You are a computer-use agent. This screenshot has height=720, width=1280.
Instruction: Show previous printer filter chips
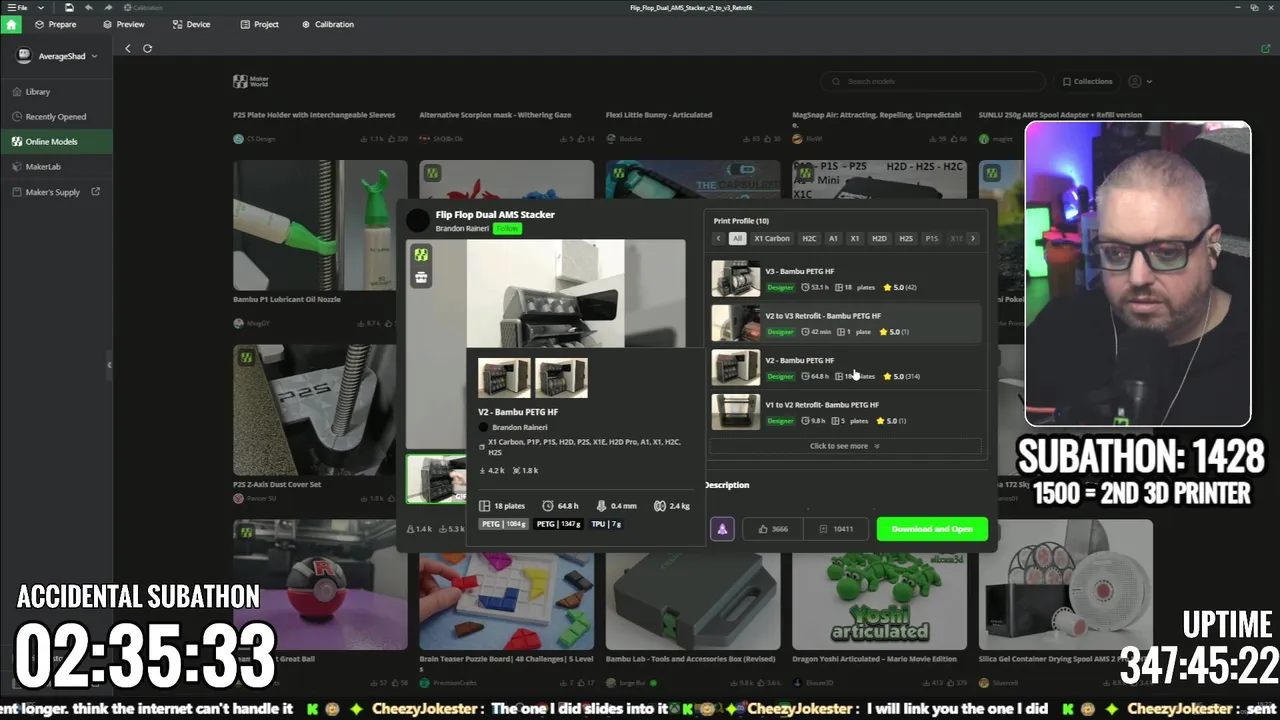pyautogui.click(x=718, y=238)
